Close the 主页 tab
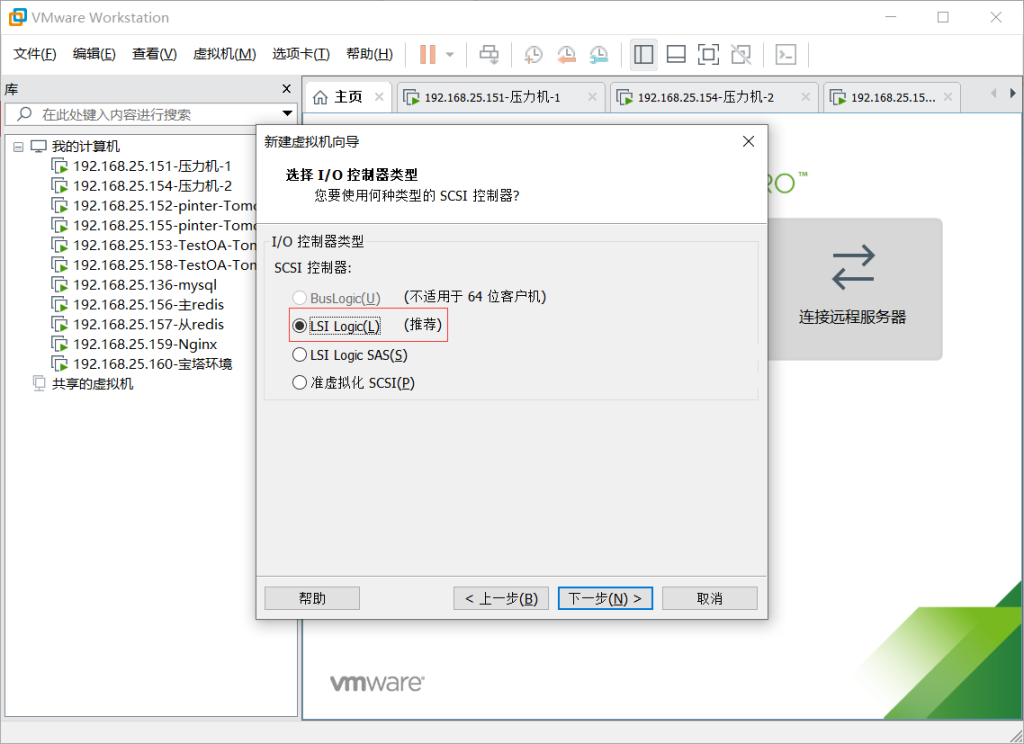Screen dimensions: 1024x744 pyautogui.click(x=379, y=97)
